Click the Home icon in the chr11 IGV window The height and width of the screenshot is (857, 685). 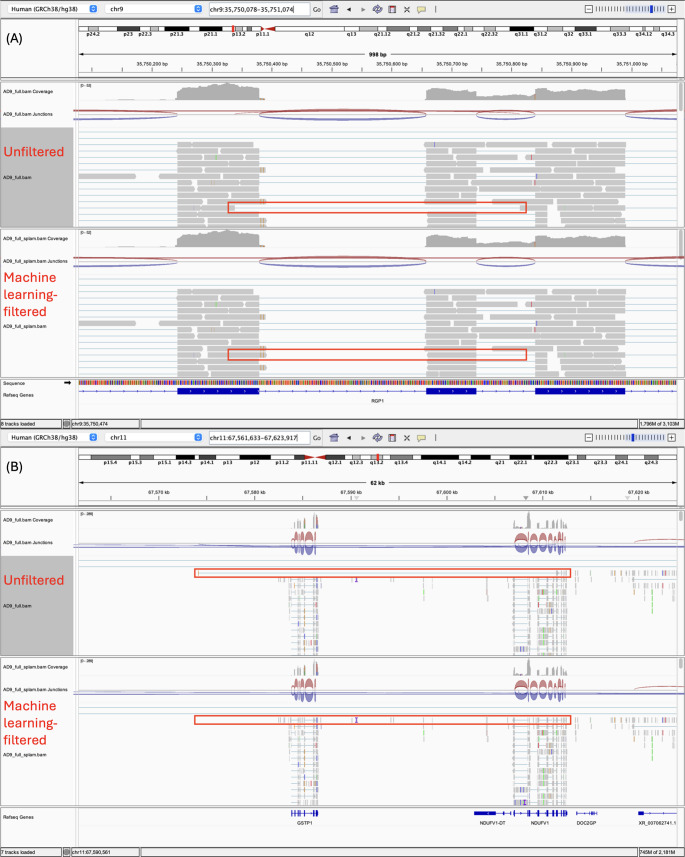[334, 438]
